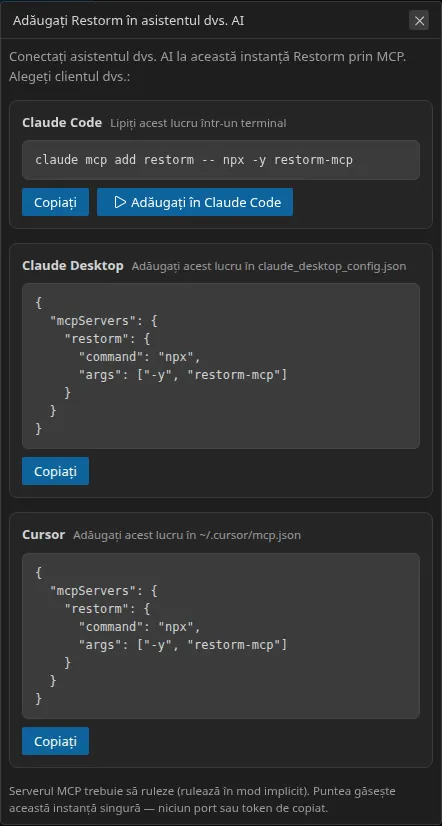Select the Cursor section heading
The width and height of the screenshot is (442, 826).
43,535
